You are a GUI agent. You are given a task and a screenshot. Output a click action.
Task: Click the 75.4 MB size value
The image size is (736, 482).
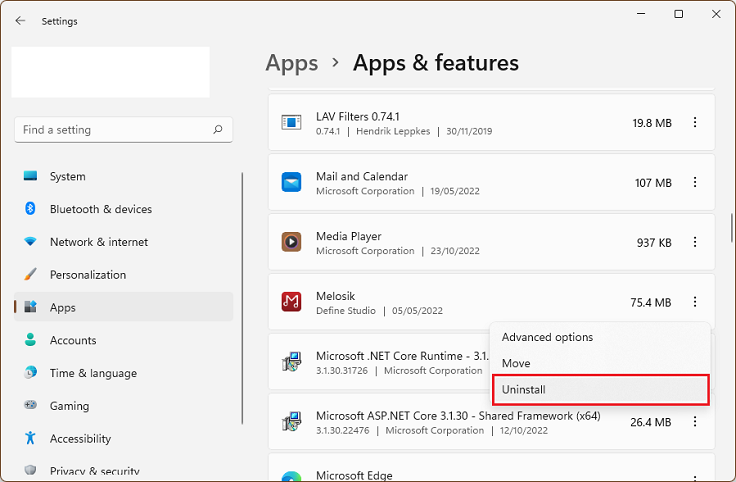pyautogui.click(x=651, y=303)
